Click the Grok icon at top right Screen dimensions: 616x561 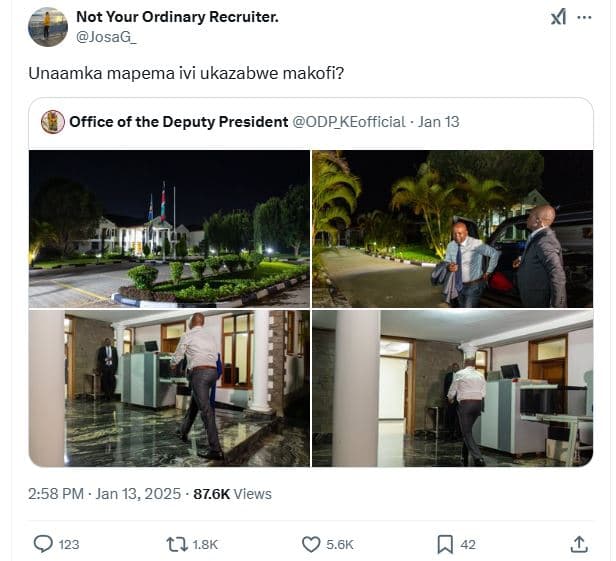pyautogui.click(x=559, y=17)
